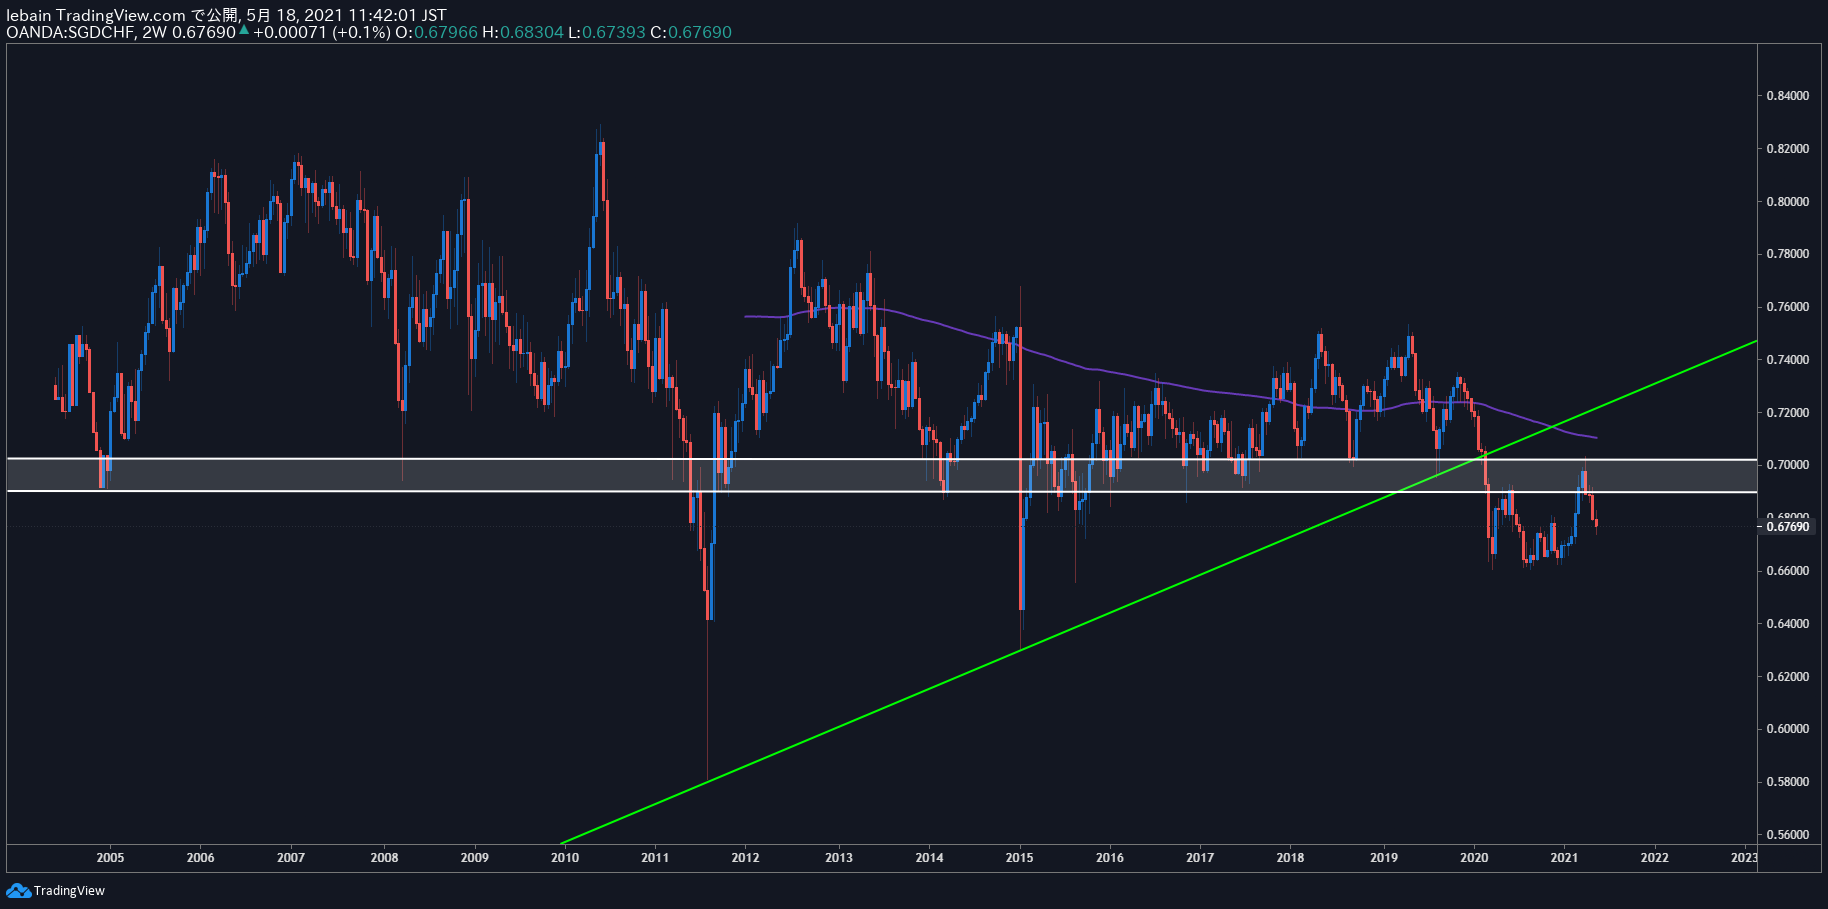Select the gray horizontal support zone rectangle
The image size is (1828, 909).
[882, 476]
